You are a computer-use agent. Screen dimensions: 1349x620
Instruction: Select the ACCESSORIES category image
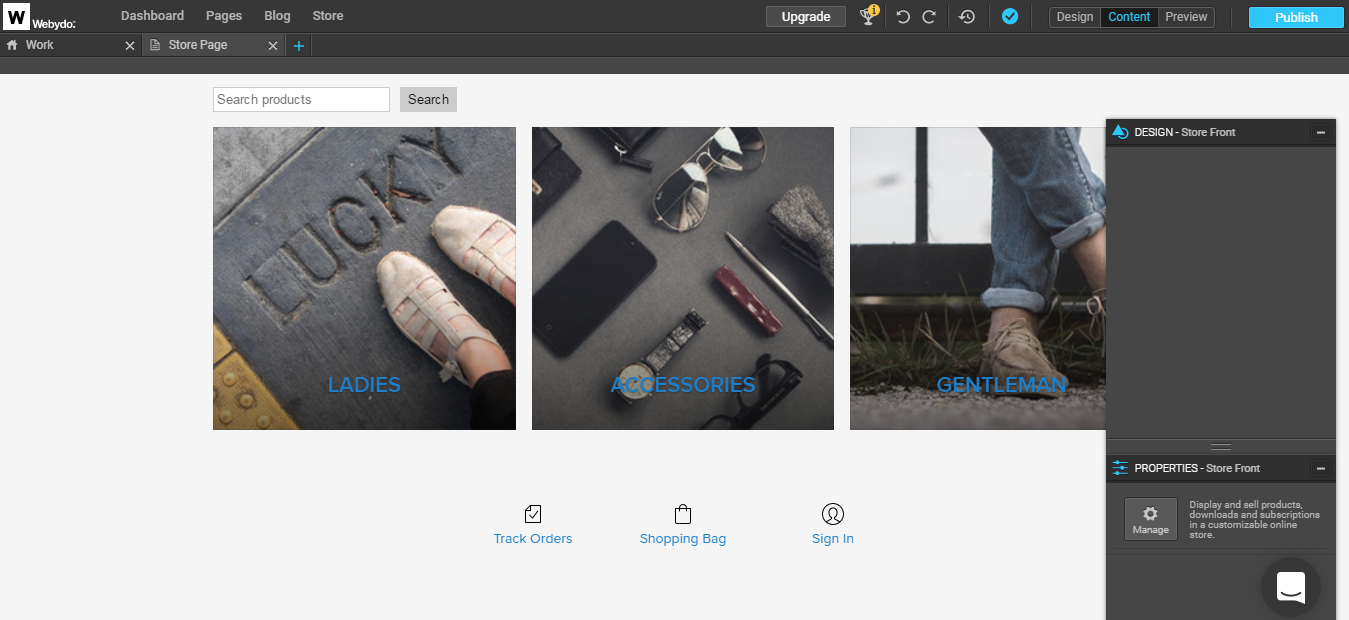coord(683,278)
